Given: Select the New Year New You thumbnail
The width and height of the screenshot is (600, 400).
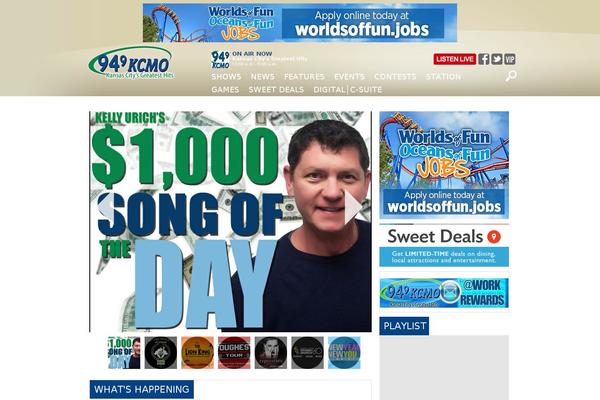Looking at the screenshot, I should pos(344,353).
